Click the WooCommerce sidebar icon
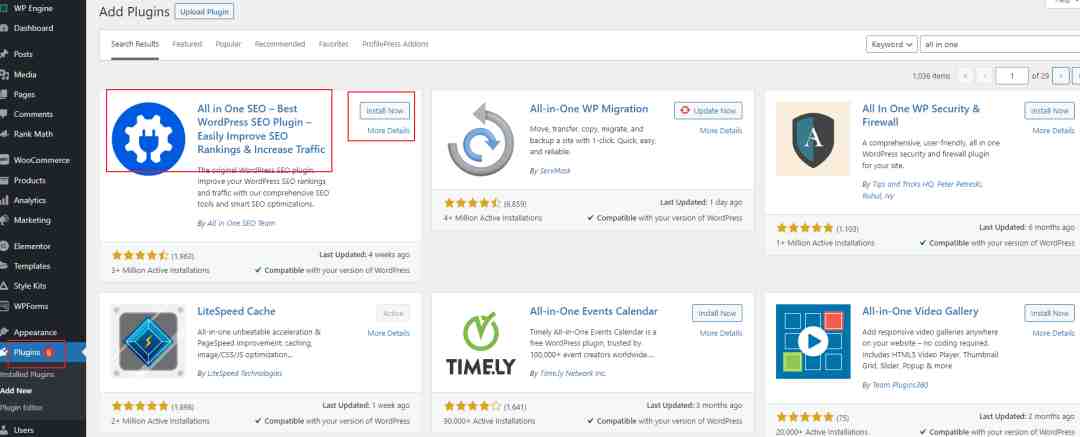The width and height of the screenshot is (1080, 437). (5, 160)
